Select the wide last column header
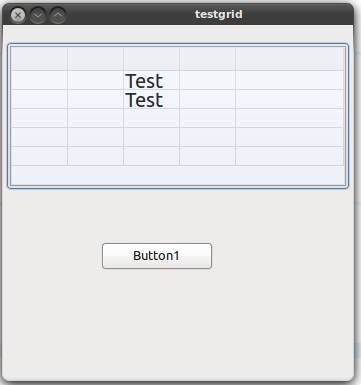This screenshot has width=361, height=385. [289, 59]
